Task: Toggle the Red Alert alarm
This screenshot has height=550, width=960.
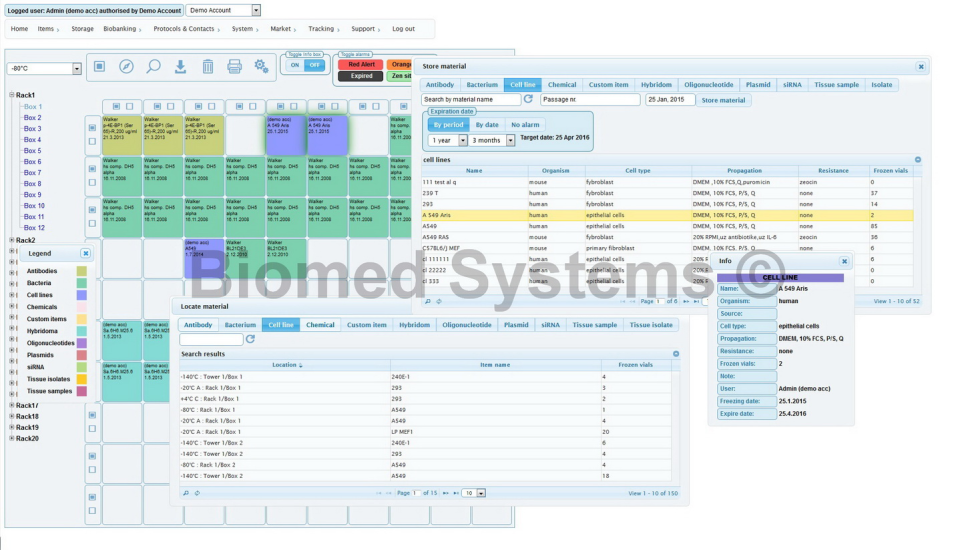Action: click(x=361, y=64)
